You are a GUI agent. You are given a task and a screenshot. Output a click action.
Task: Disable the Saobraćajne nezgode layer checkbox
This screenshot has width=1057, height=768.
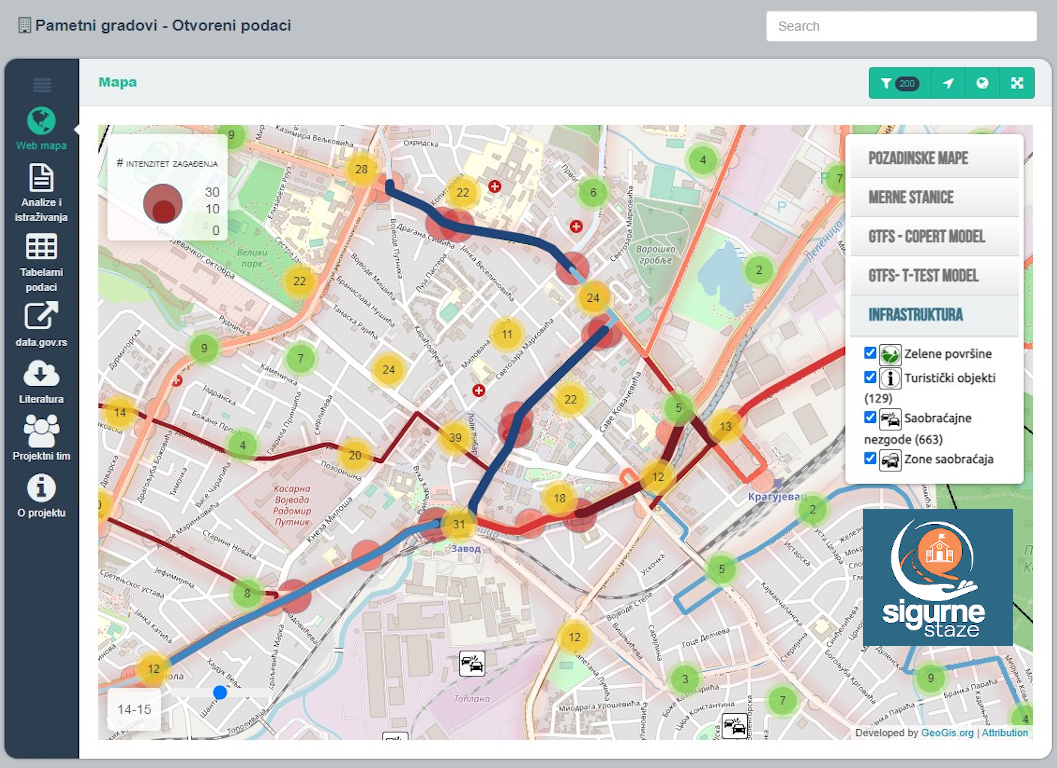870,417
